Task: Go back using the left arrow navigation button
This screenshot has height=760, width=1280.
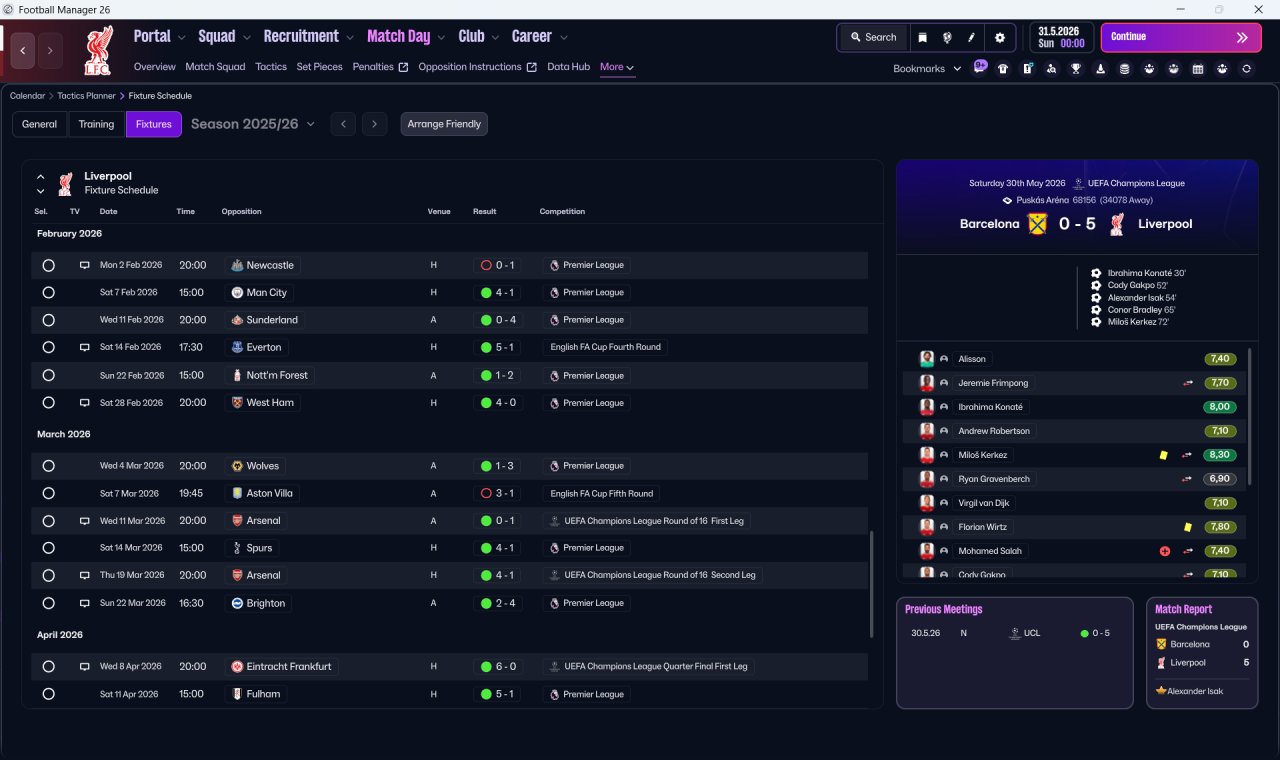Action: [x=23, y=50]
